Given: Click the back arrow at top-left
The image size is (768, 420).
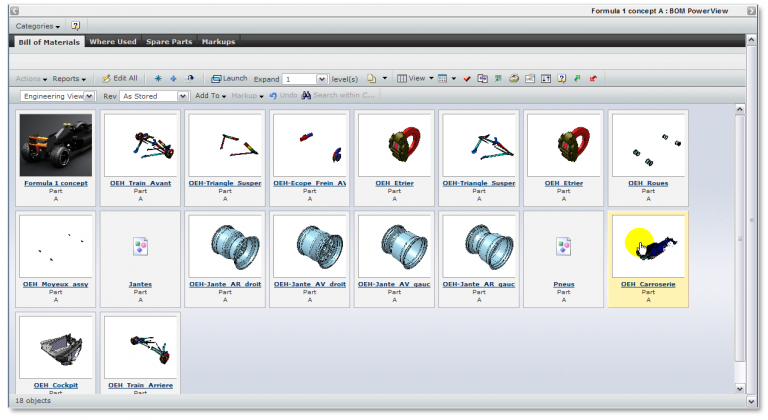Looking at the screenshot, I should coord(15,11).
